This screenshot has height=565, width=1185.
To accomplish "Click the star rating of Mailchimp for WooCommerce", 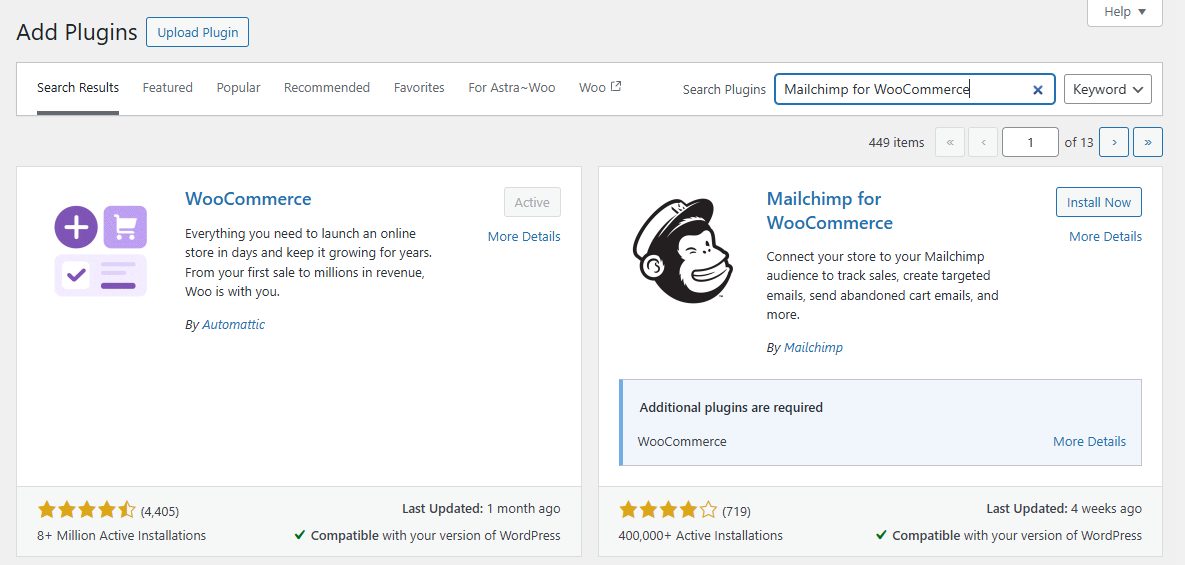I will coord(668,510).
